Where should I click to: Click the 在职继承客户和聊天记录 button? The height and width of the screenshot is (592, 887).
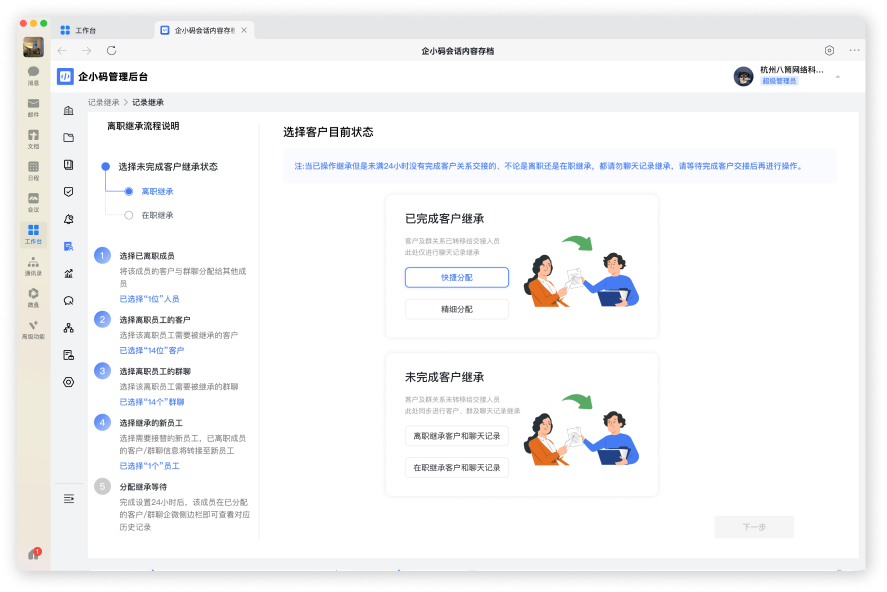tap(457, 467)
